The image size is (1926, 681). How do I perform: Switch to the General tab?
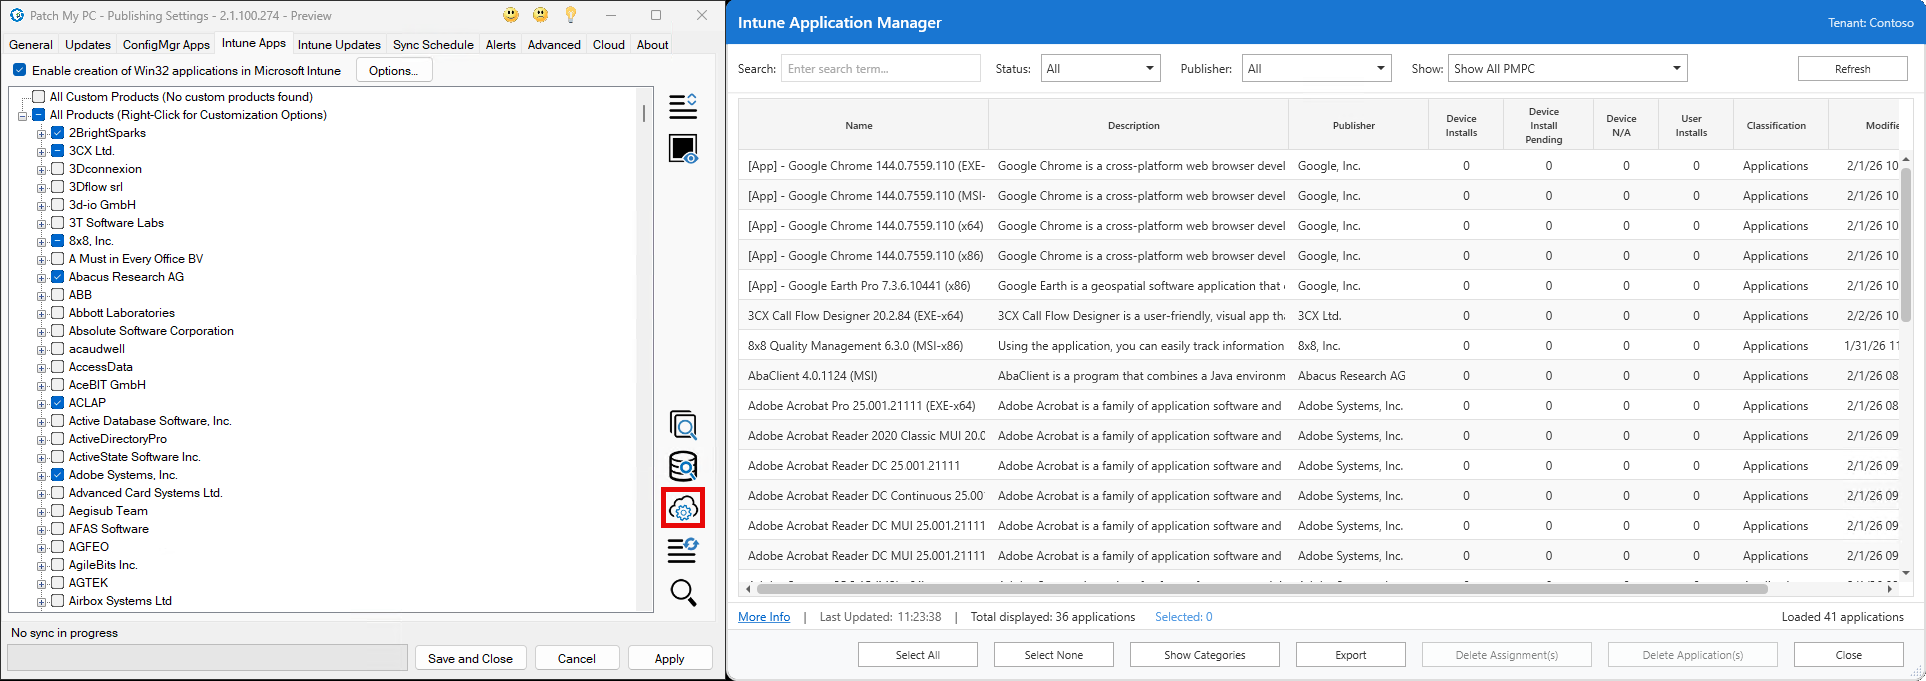click(31, 44)
